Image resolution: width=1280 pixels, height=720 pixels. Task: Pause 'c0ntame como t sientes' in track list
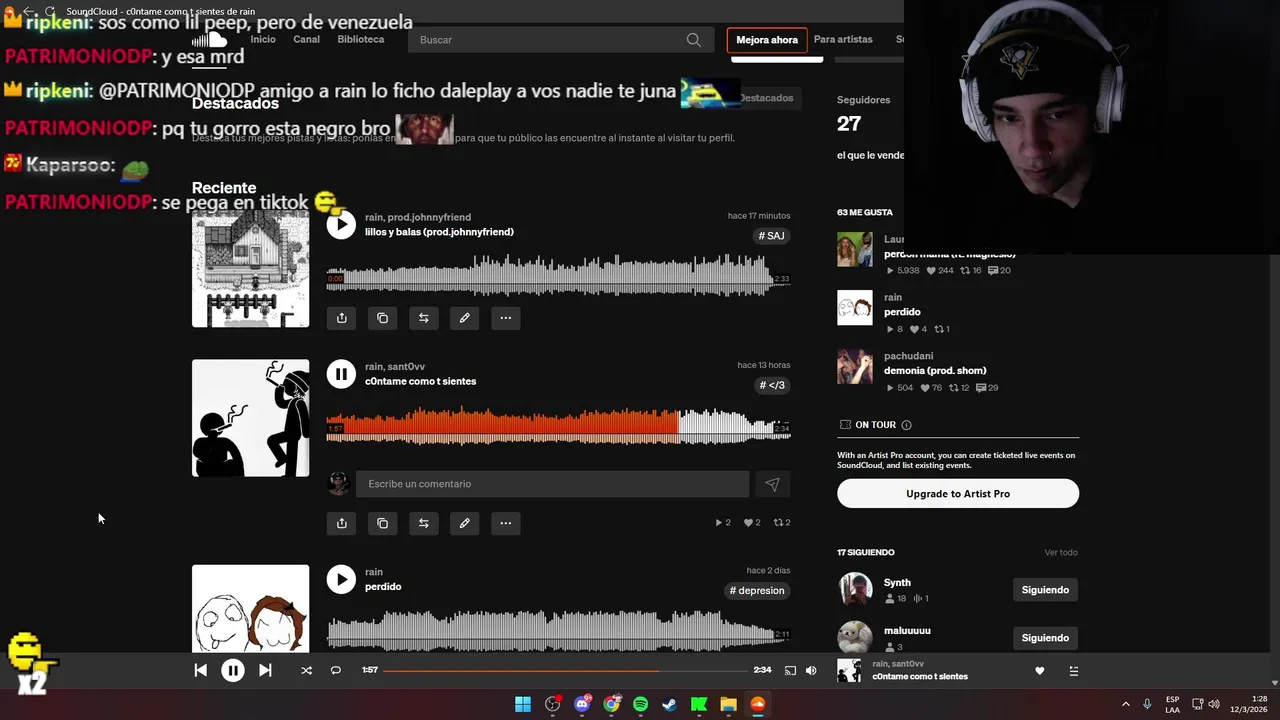coord(341,374)
